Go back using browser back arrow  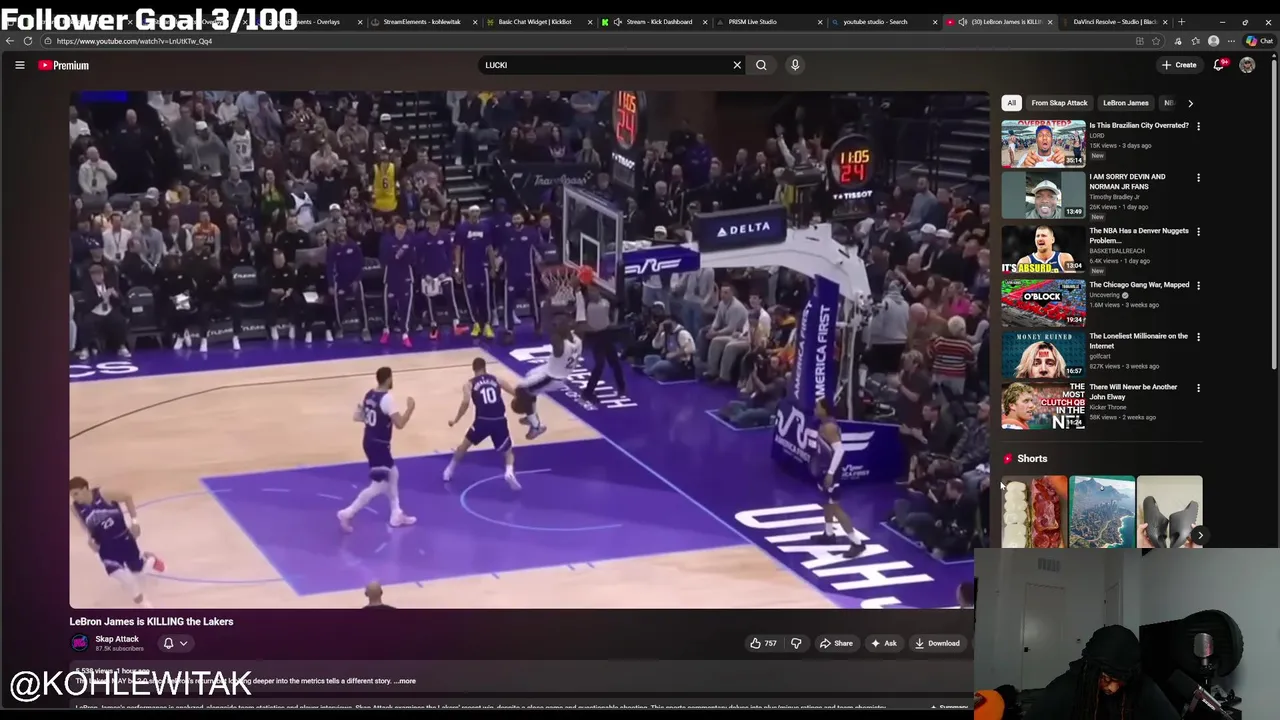pos(10,41)
